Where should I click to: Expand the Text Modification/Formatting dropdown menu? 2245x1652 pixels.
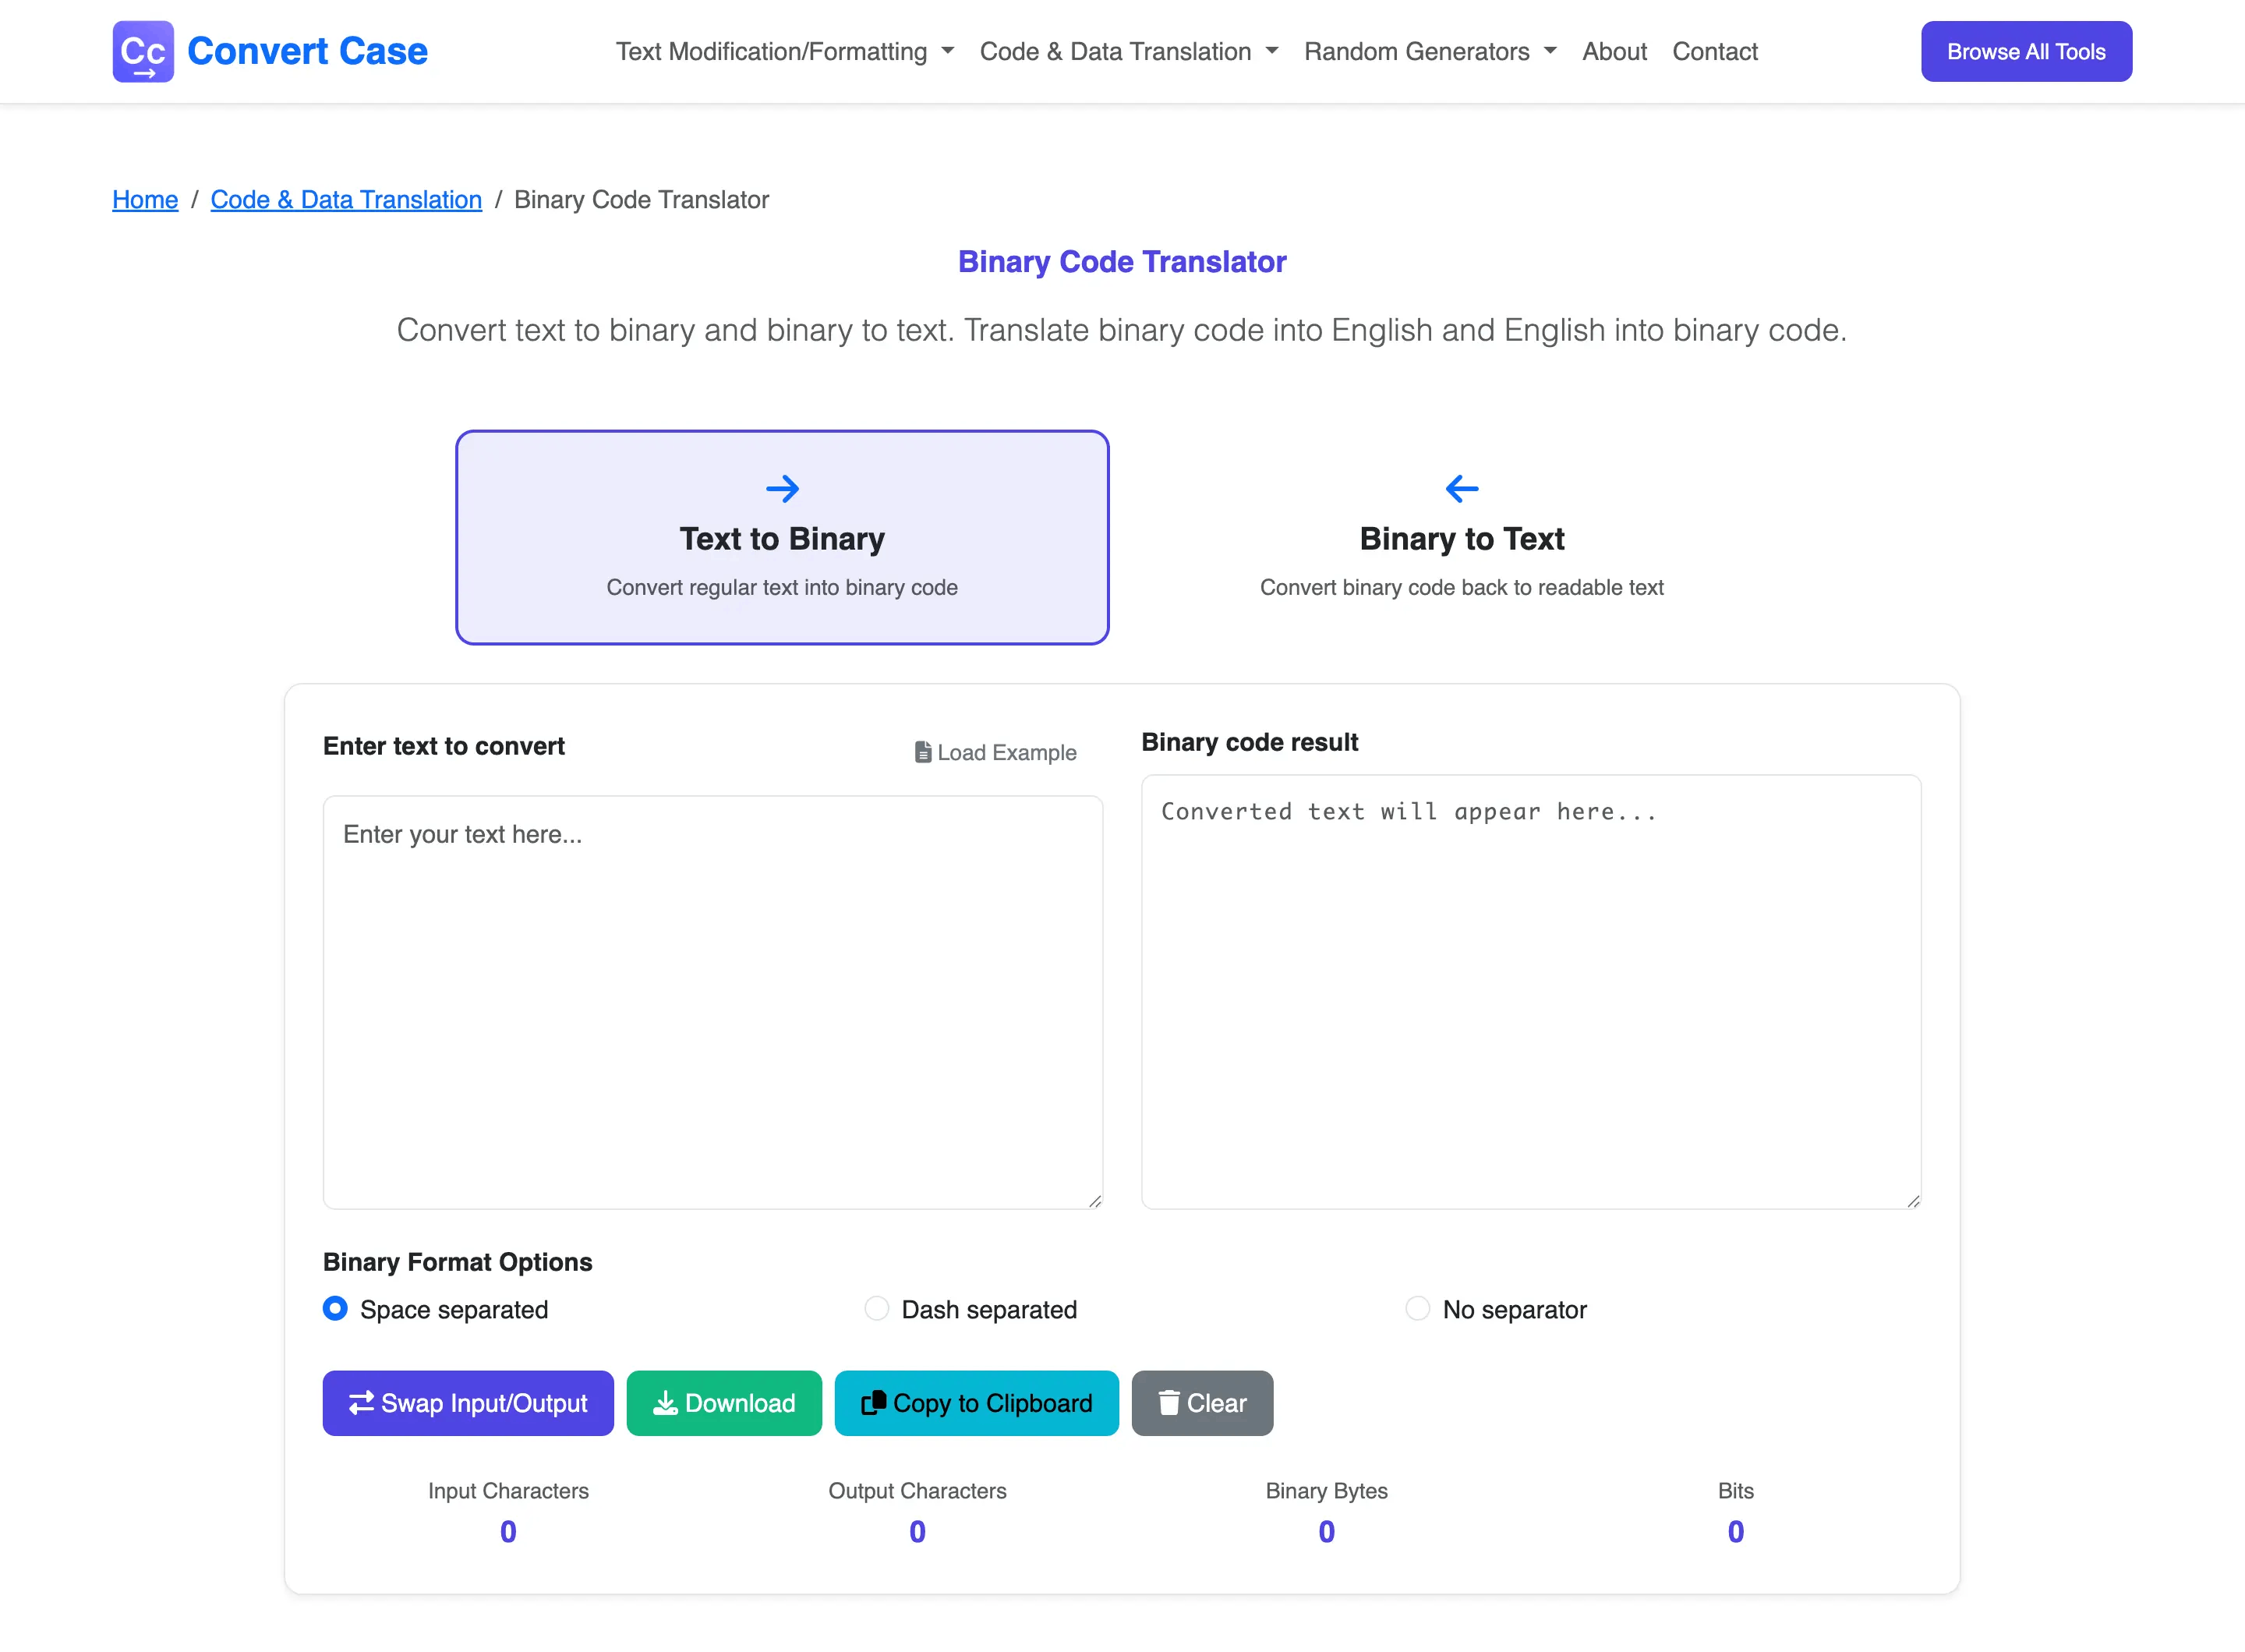785,51
